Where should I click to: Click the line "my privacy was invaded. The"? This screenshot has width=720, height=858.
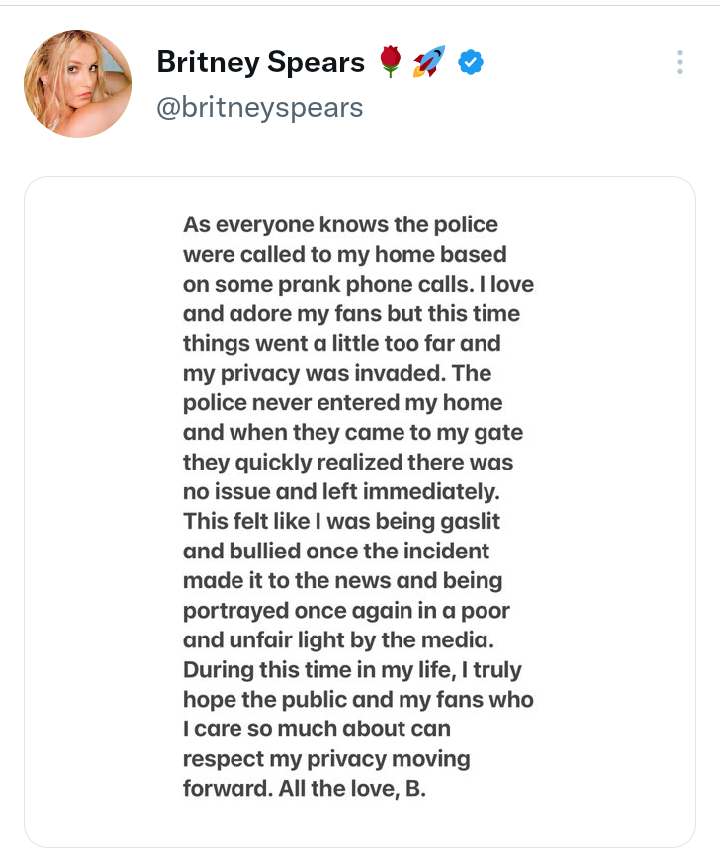pos(337,374)
